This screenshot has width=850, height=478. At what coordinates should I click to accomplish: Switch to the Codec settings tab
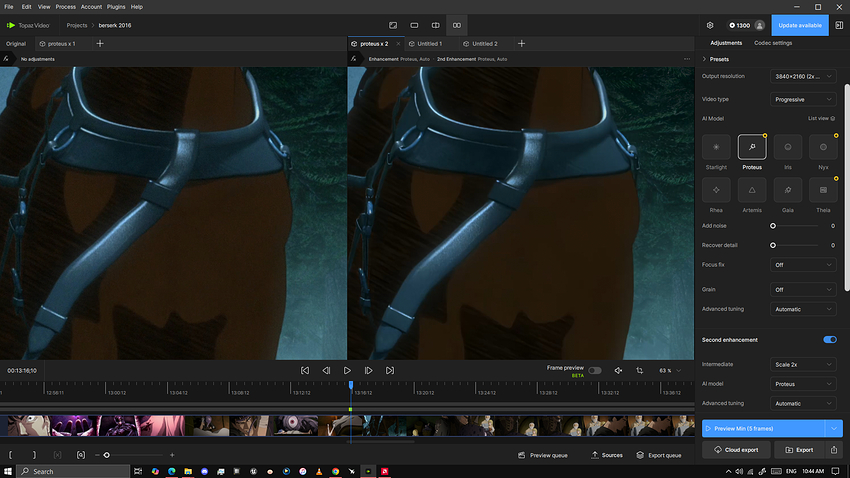(x=773, y=43)
